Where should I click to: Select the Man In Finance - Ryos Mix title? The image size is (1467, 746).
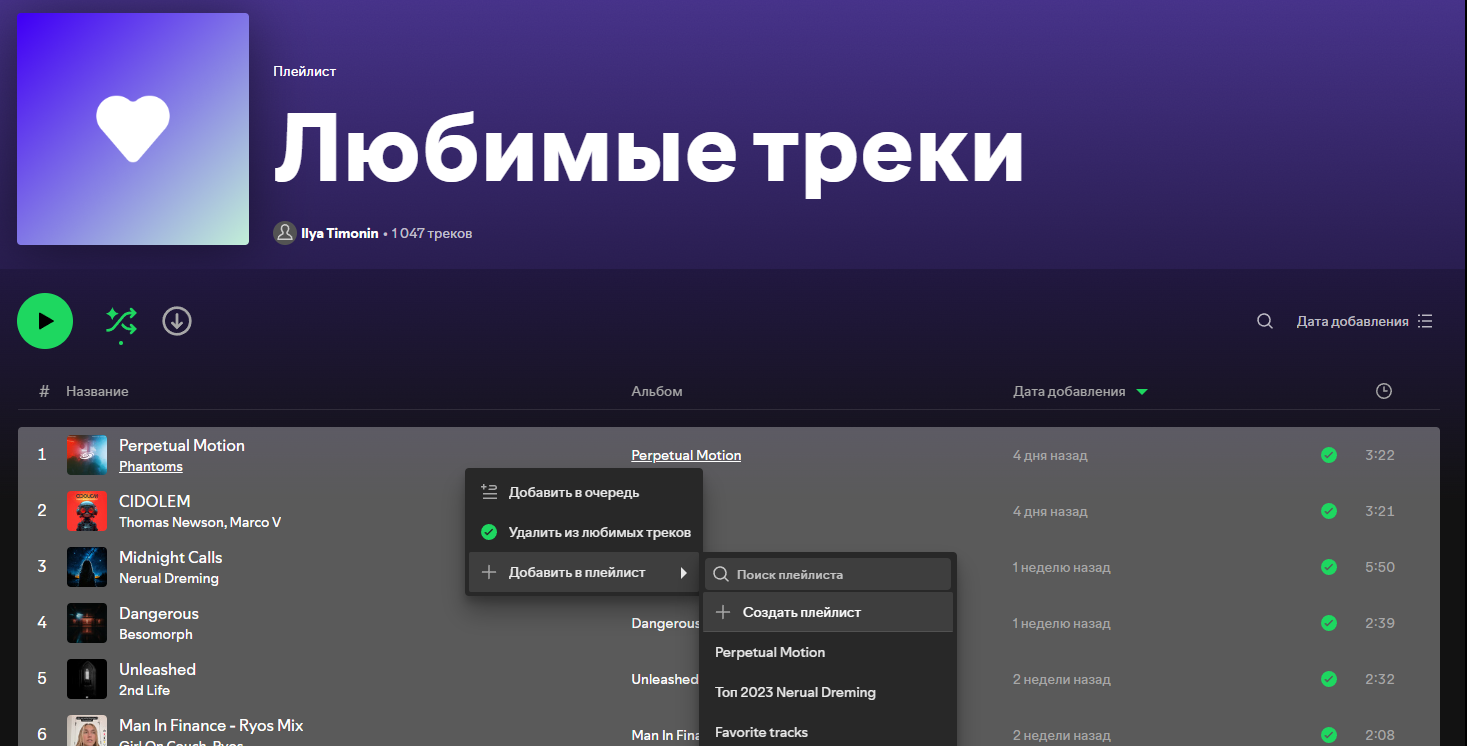tap(211, 725)
